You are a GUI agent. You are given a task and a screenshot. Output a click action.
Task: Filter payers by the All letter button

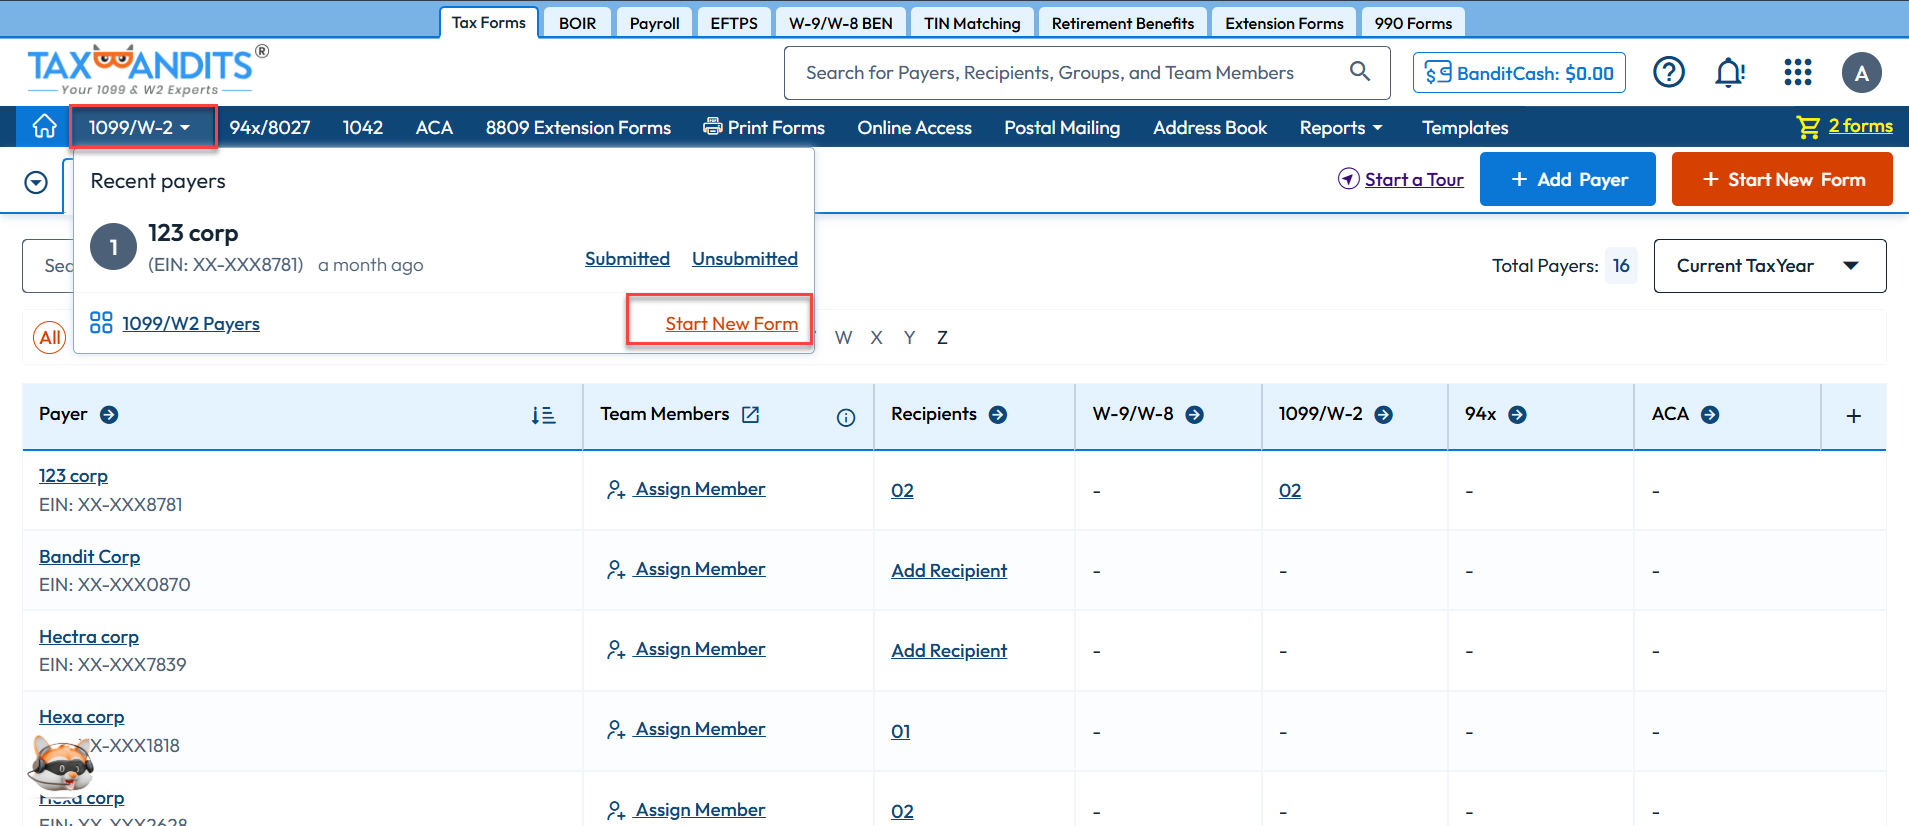coord(50,338)
